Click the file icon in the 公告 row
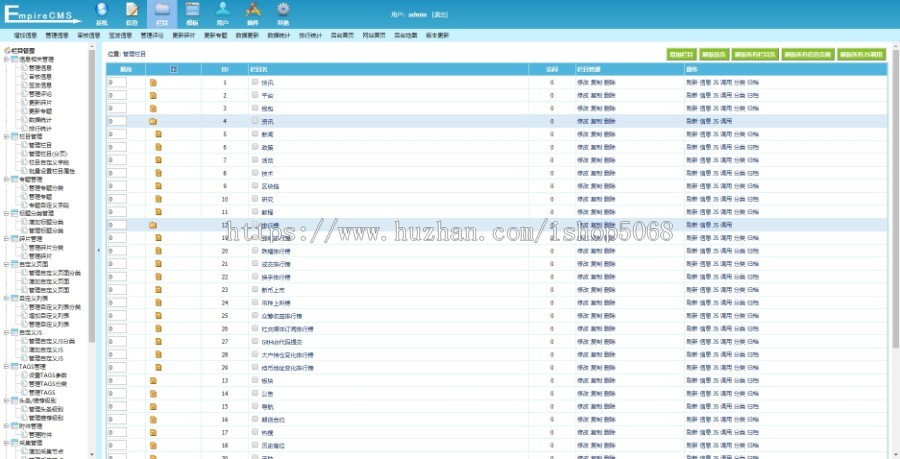This screenshot has width=900, height=459. (153, 394)
